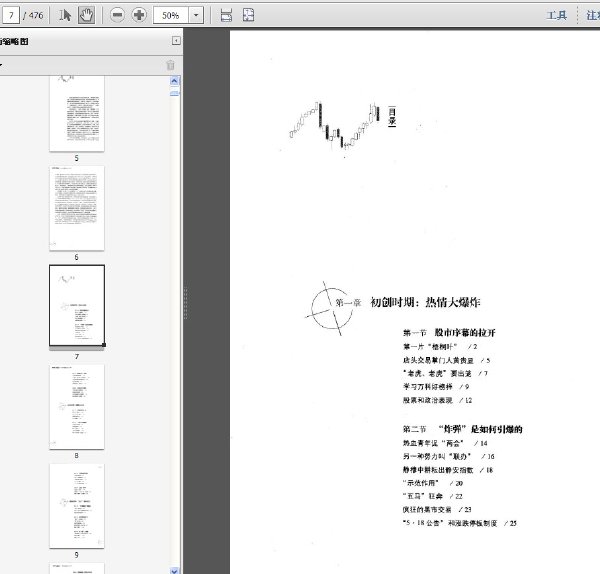Click the 50% zoom level field
The width and height of the screenshot is (600, 574).
tap(171, 15)
